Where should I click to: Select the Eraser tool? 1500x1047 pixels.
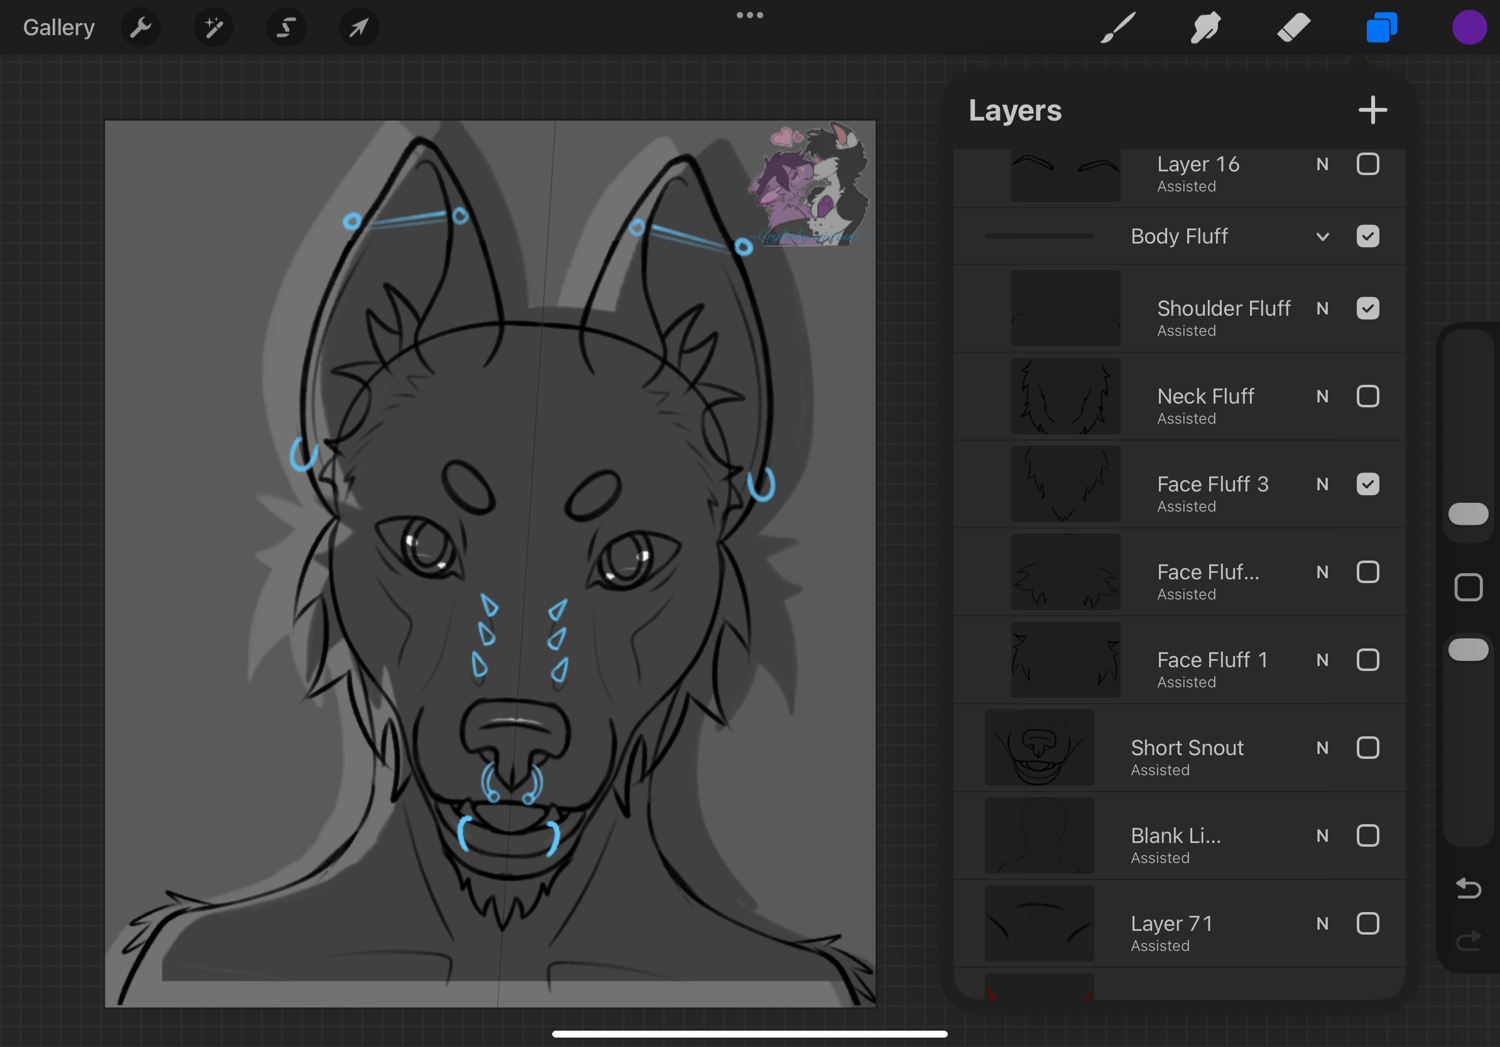click(1294, 28)
